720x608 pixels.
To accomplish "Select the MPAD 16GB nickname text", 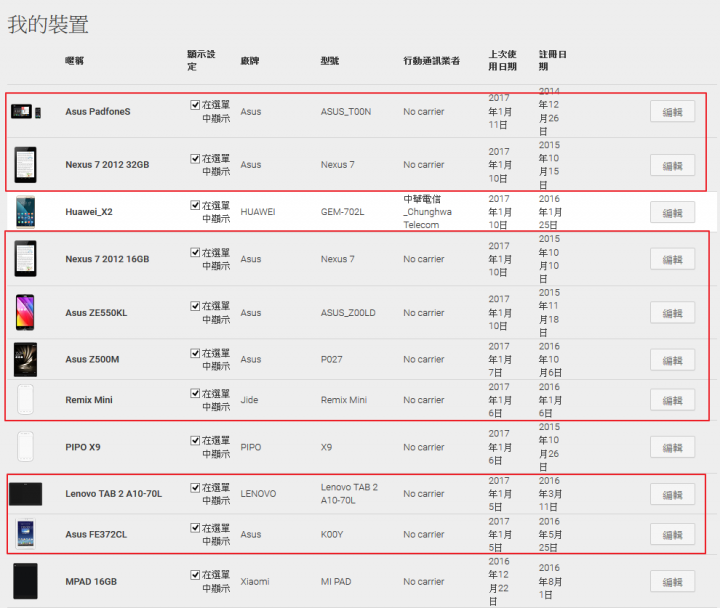I will pyautogui.click(x=91, y=582).
